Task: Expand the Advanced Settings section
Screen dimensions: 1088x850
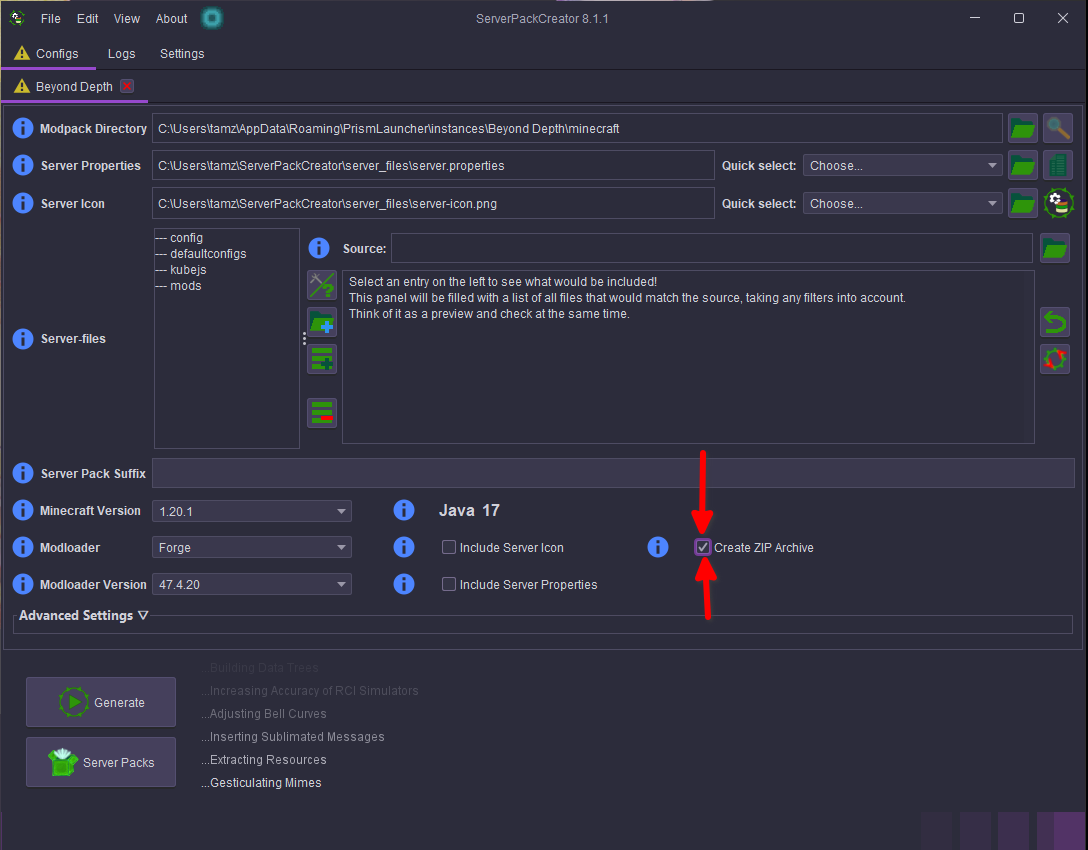Action: click(83, 615)
